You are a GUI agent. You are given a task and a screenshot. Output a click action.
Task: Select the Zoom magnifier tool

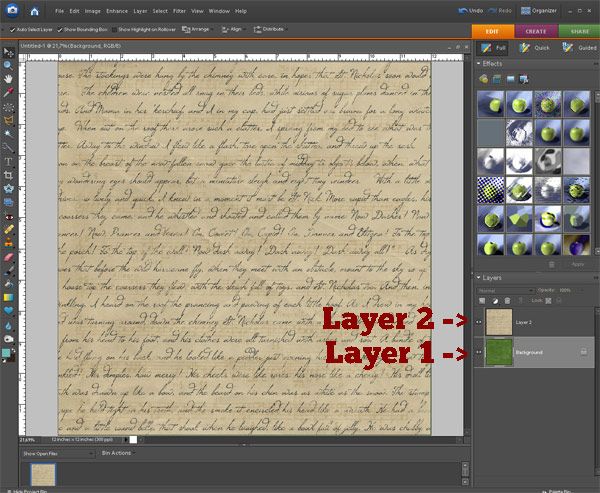pos(8,65)
